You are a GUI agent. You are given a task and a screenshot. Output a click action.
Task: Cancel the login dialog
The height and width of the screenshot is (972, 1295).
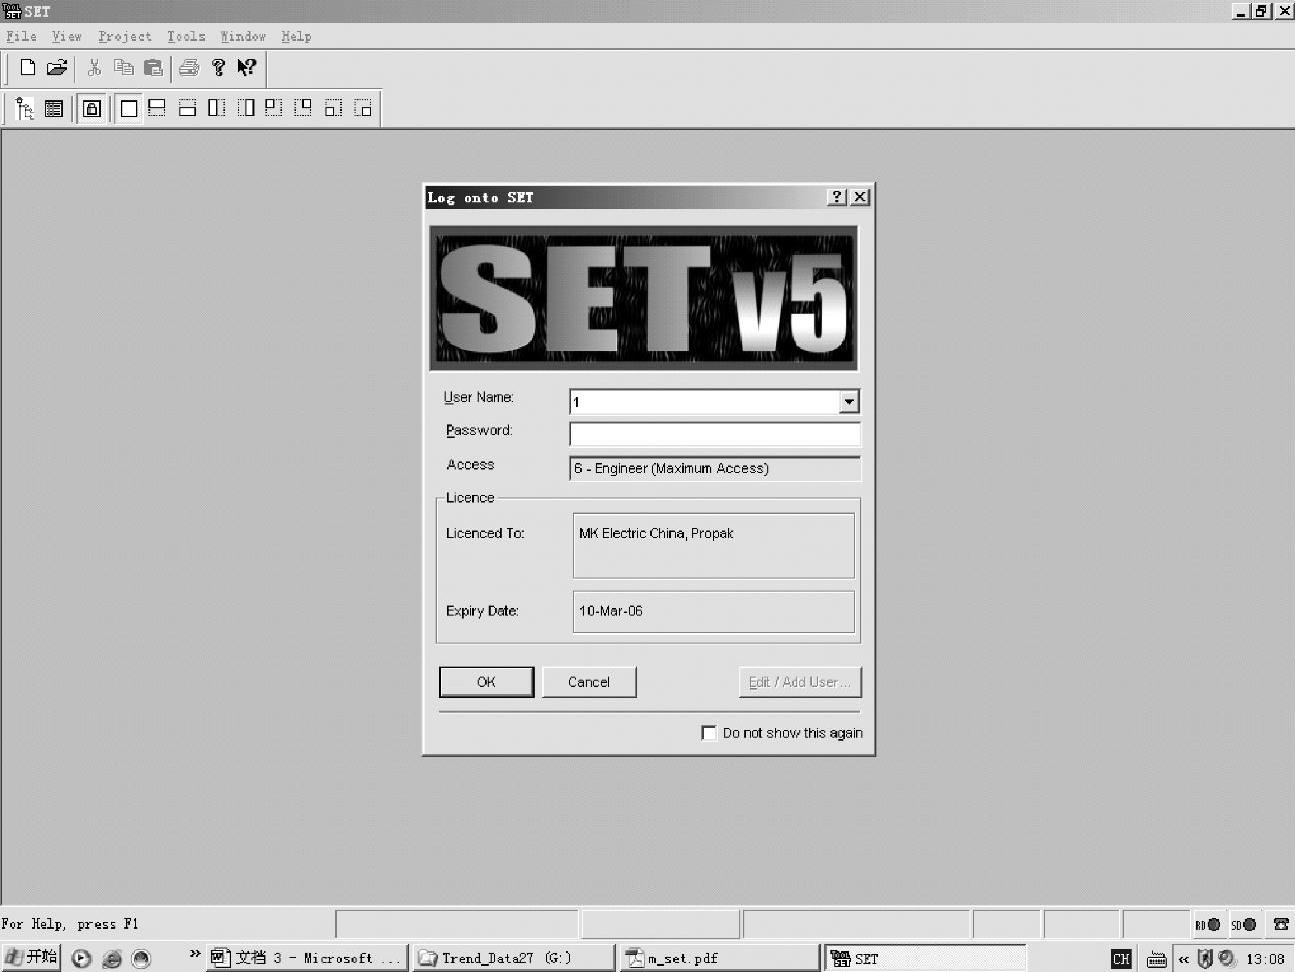tap(589, 682)
